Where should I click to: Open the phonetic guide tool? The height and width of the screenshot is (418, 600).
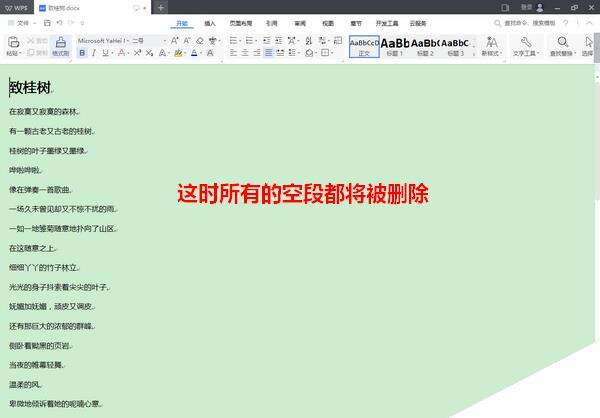tap(212, 40)
